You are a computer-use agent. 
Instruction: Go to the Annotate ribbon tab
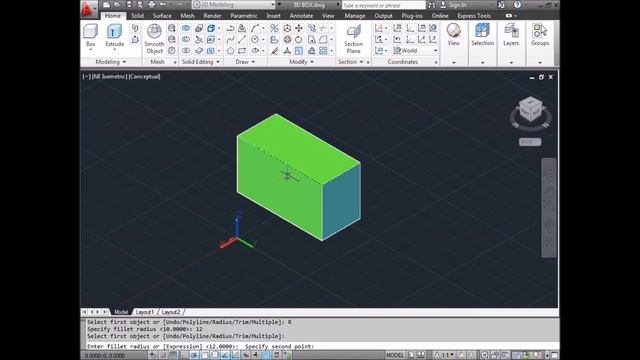point(301,16)
